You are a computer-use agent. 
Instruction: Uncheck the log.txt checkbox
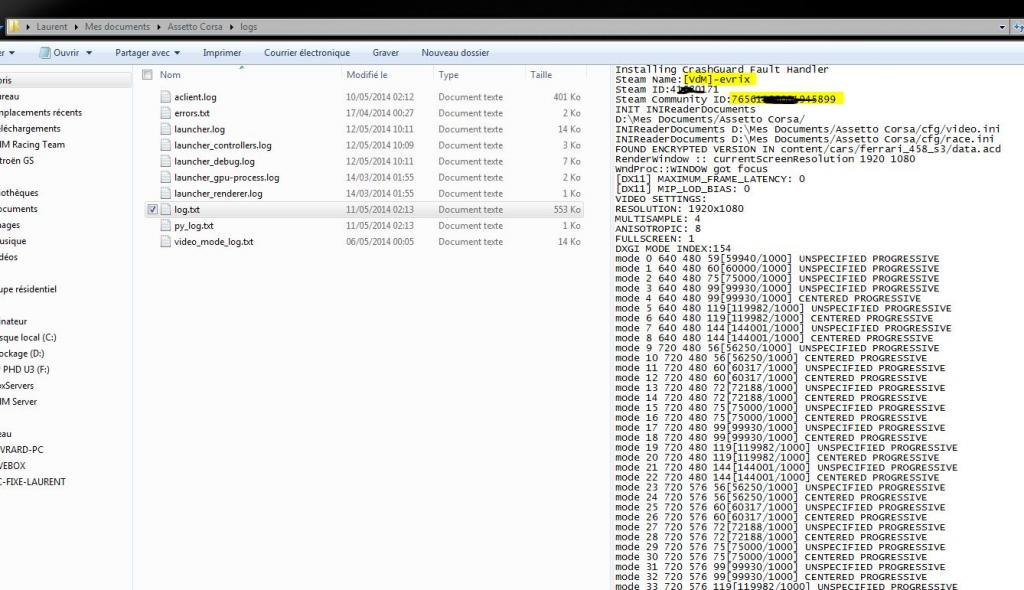click(x=152, y=209)
